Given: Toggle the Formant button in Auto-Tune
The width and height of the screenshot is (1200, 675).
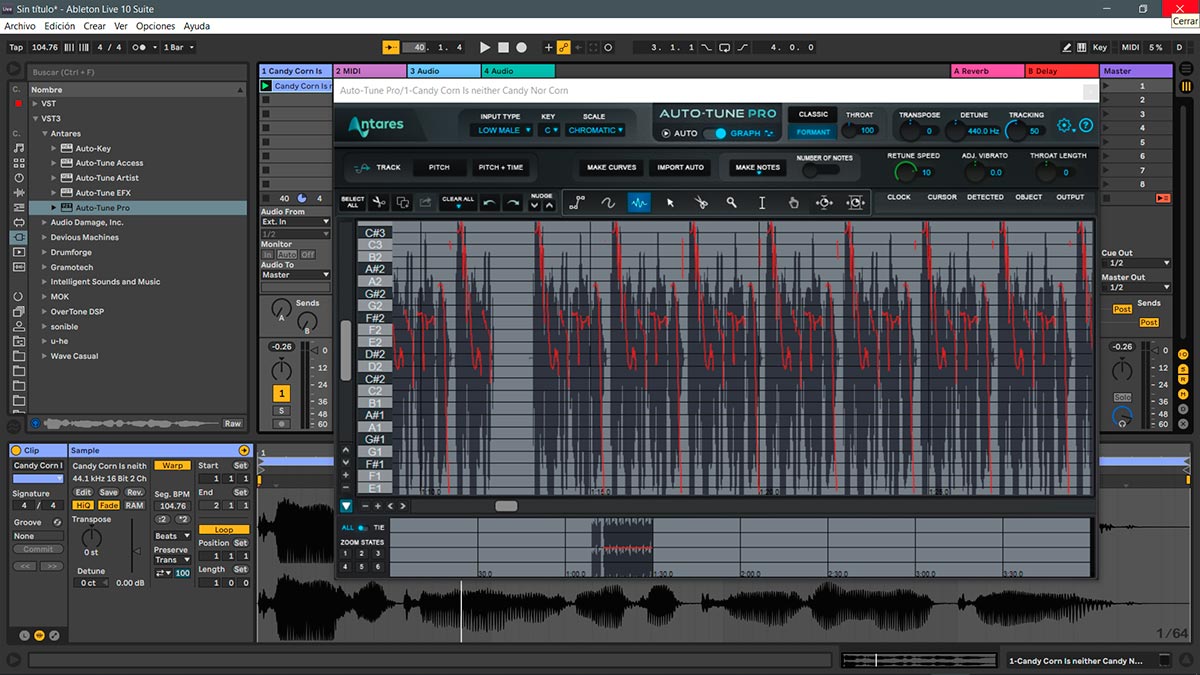Looking at the screenshot, I should (813, 132).
